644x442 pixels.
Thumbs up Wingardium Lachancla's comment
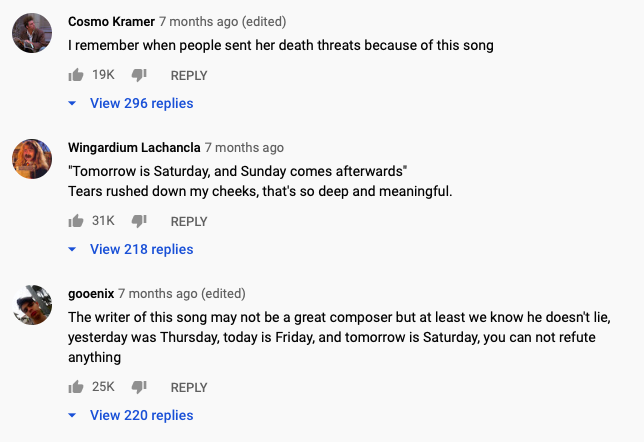[x=76, y=221]
